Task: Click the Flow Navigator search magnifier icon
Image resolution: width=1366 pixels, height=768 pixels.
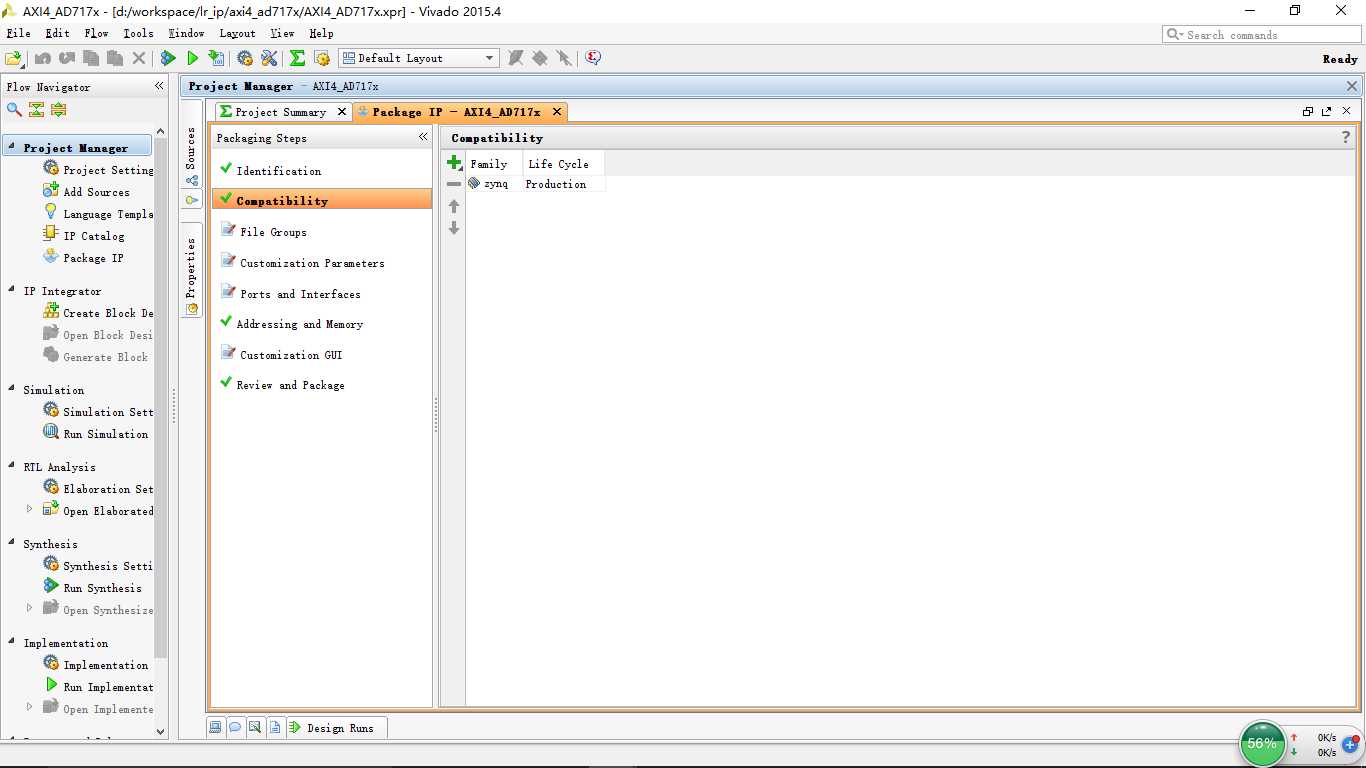Action: tap(14, 109)
